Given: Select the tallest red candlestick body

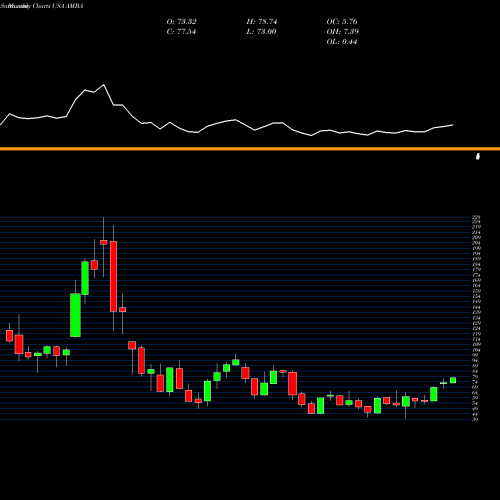Looking at the screenshot, I should tap(113, 276).
